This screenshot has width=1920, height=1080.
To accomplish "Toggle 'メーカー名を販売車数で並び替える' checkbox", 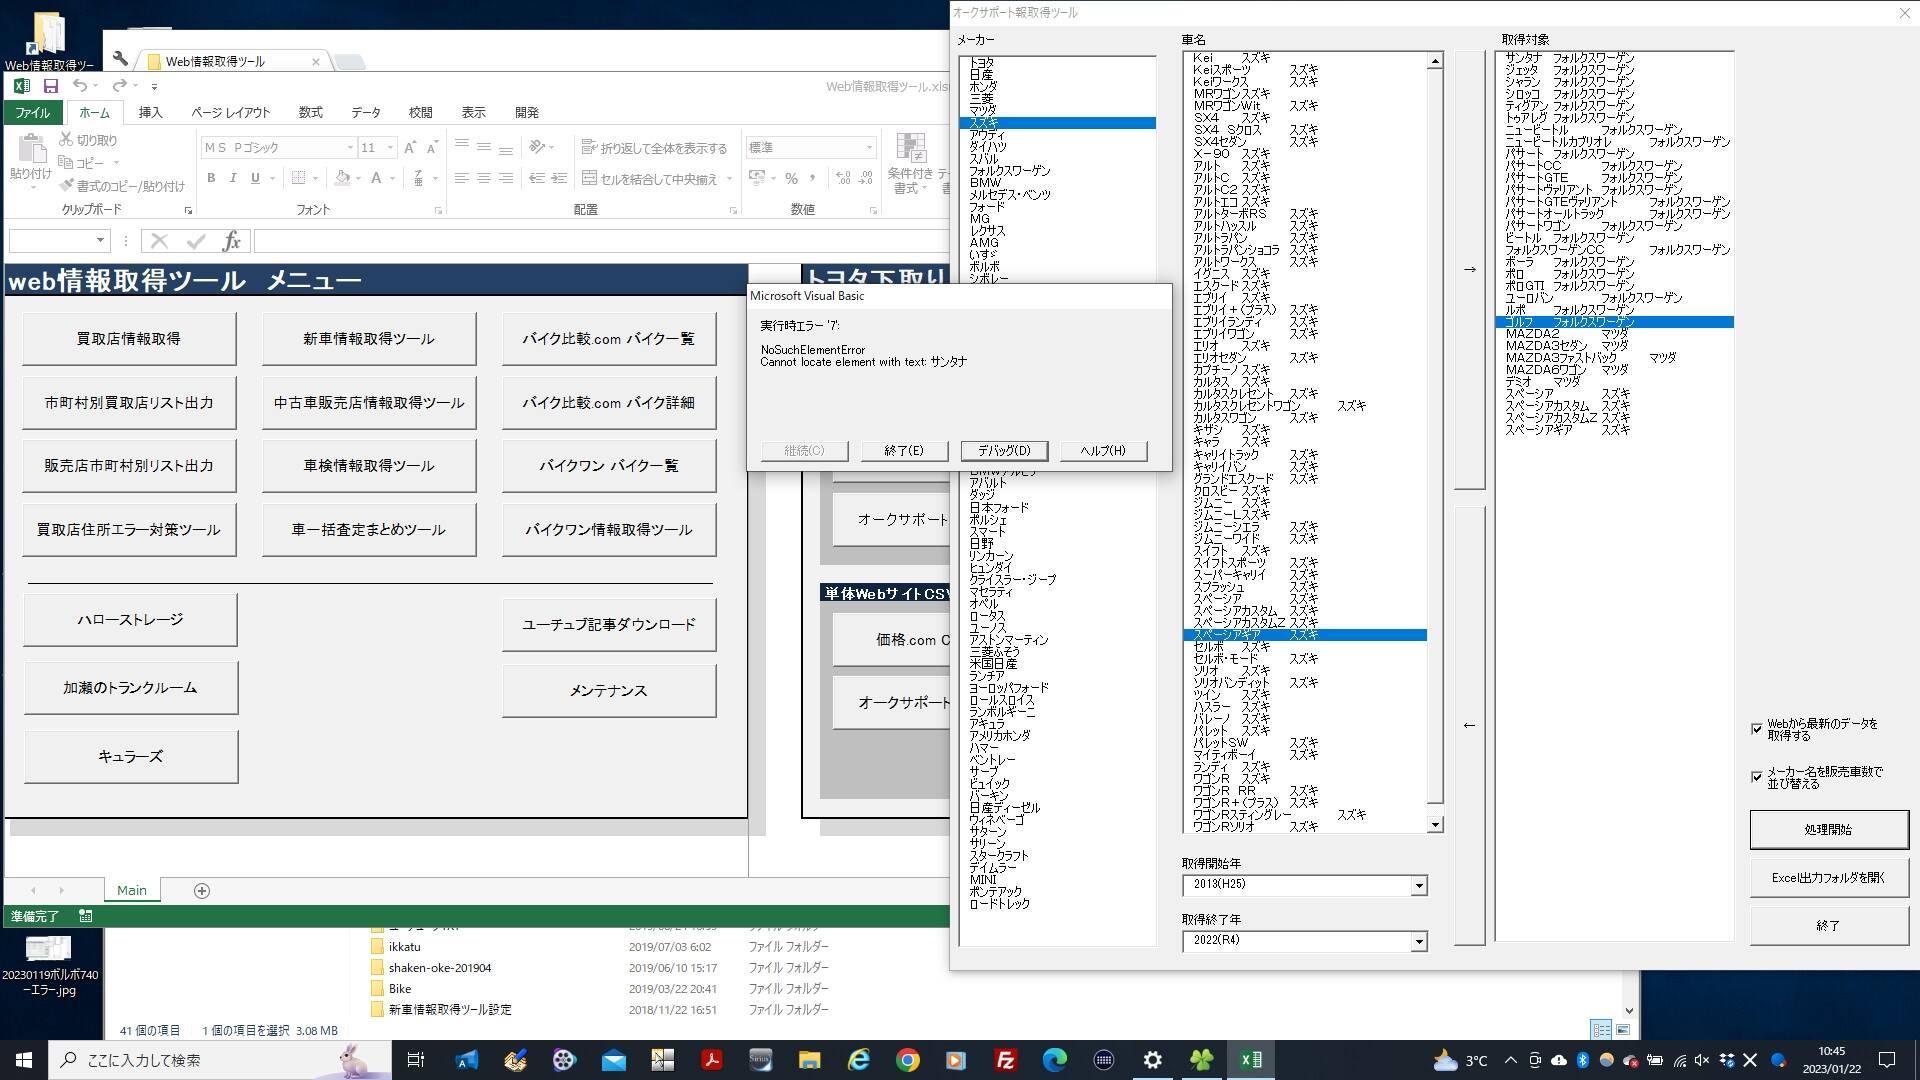I will tap(1757, 777).
